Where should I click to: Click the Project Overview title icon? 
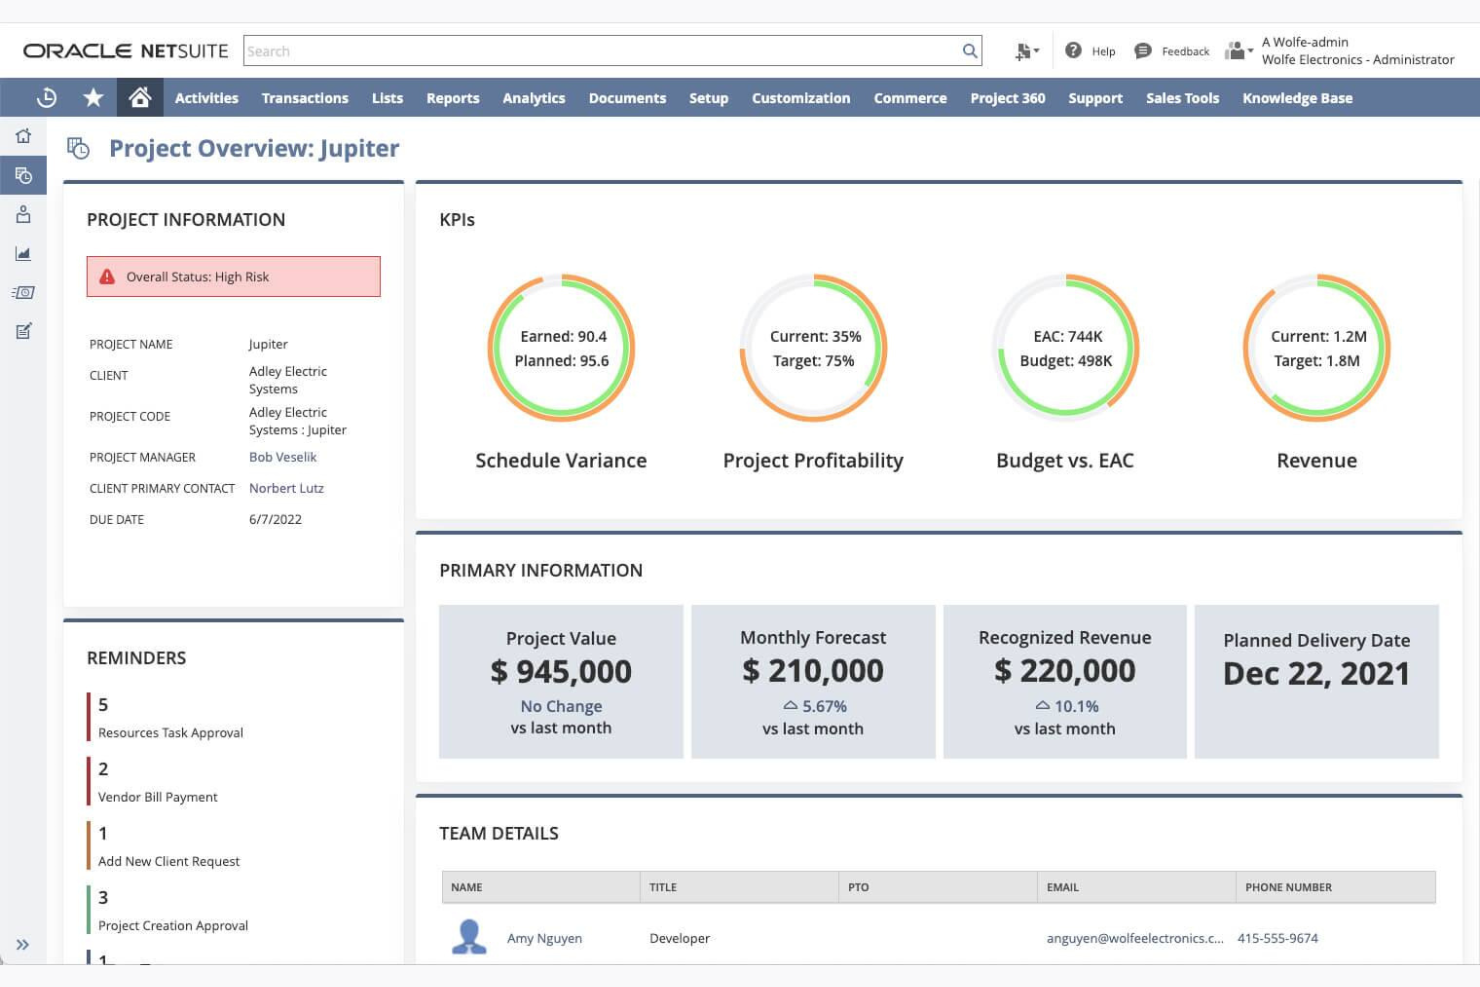tap(78, 149)
